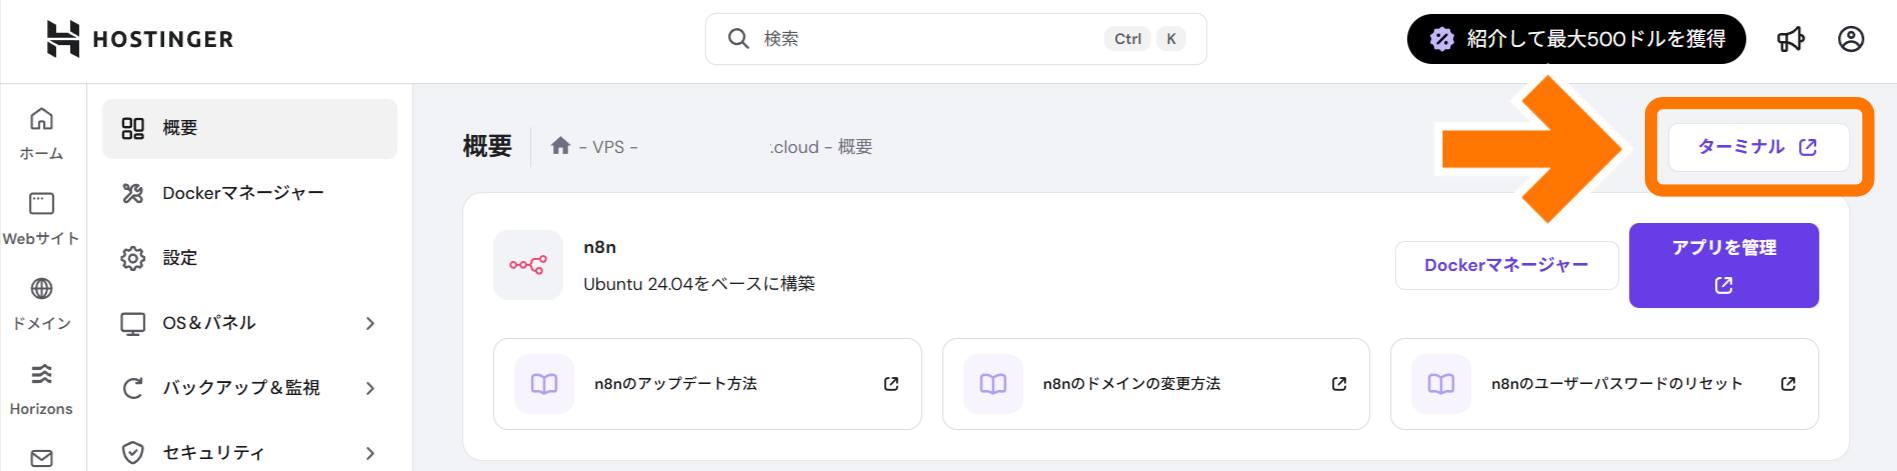Click the breadcrumb home icon
Screen dimensions: 1897x471
[x=560, y=146]
